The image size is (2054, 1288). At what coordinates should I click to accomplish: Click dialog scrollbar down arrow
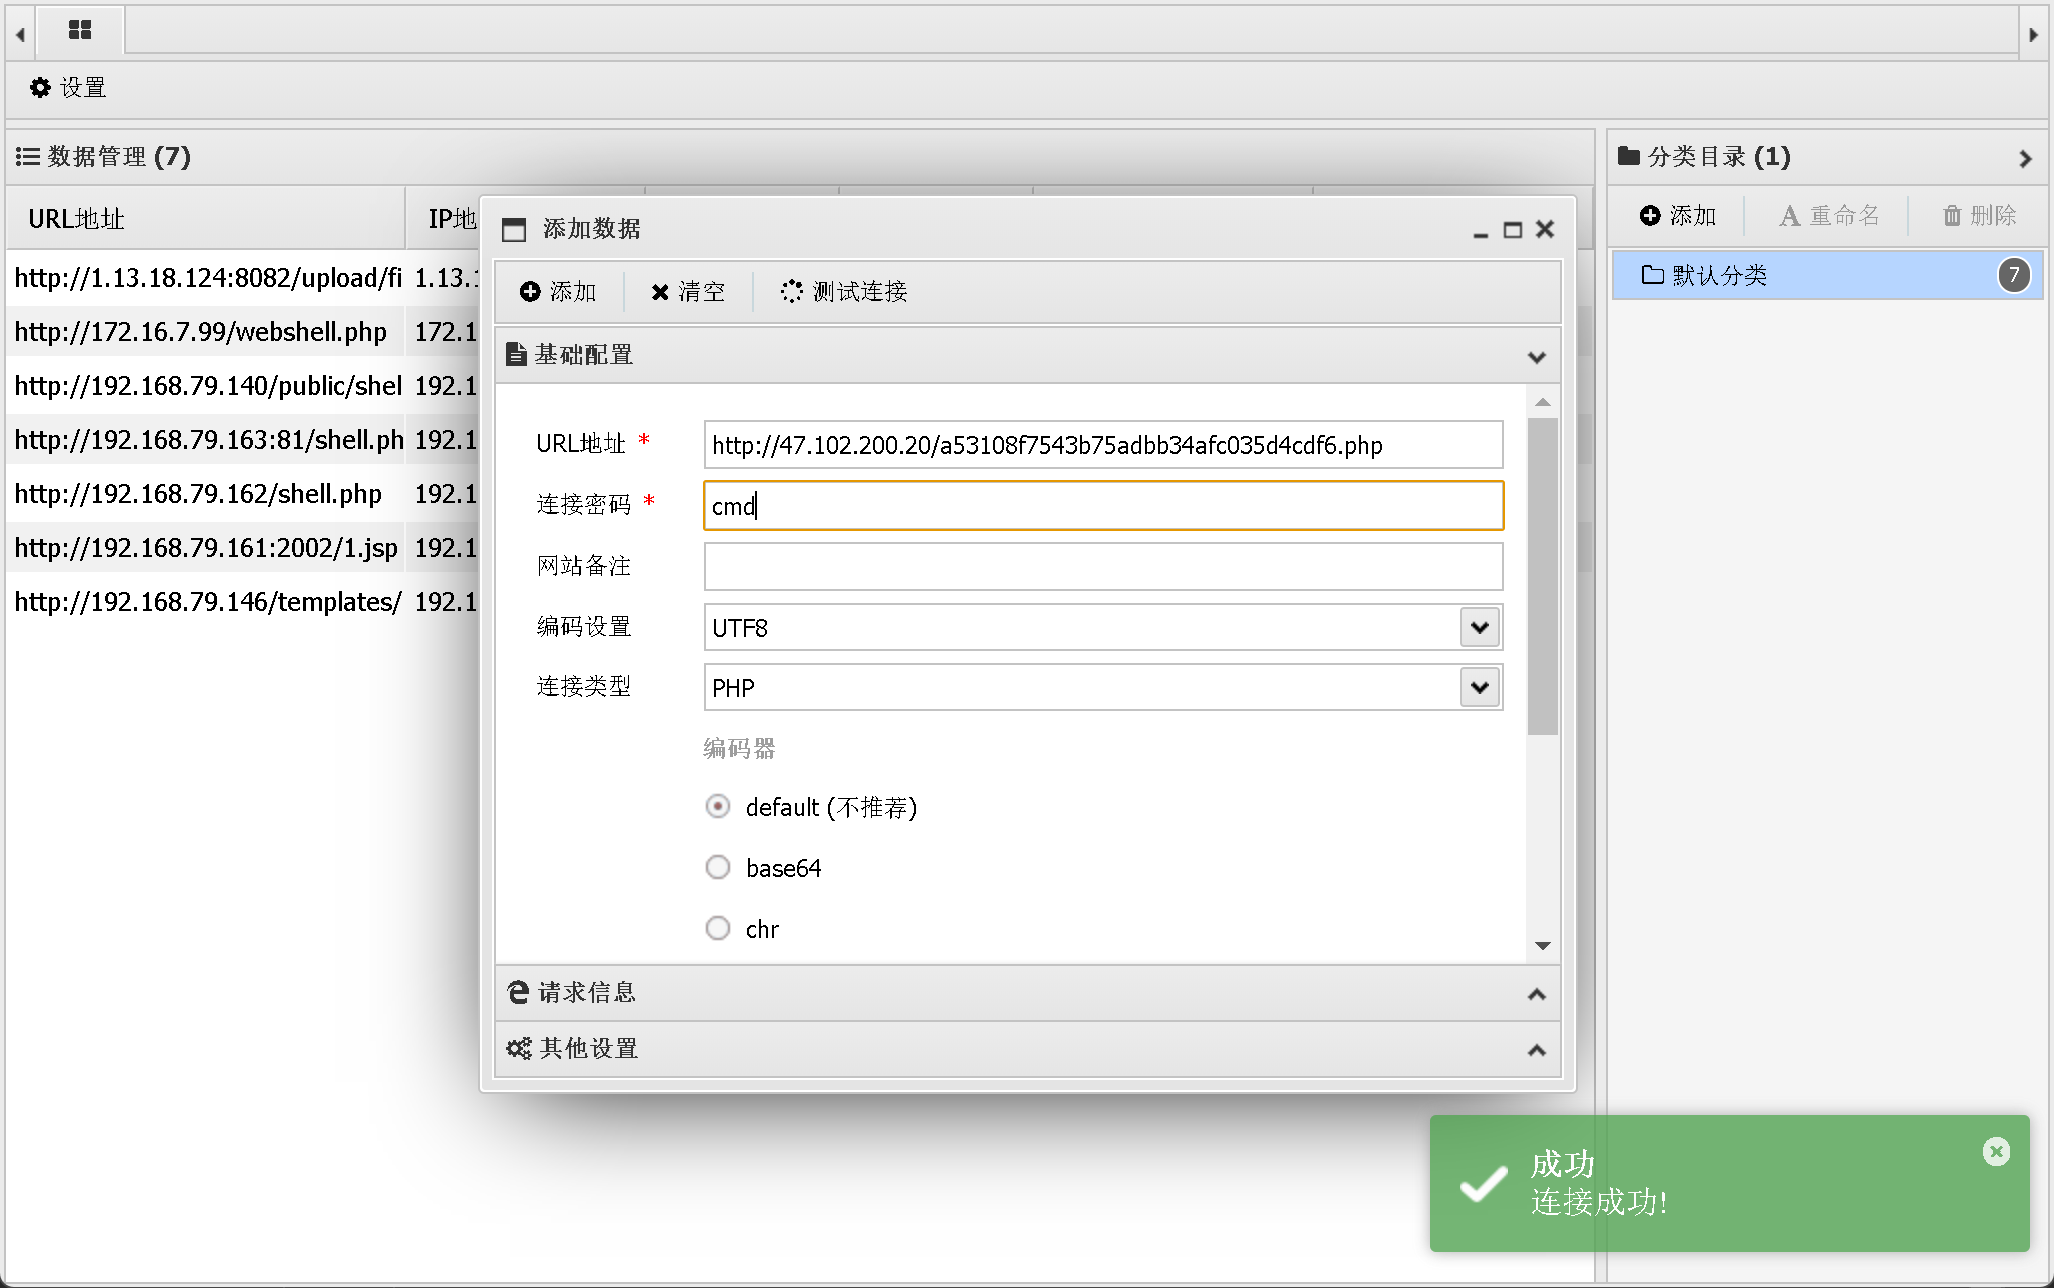(1543, 946)
